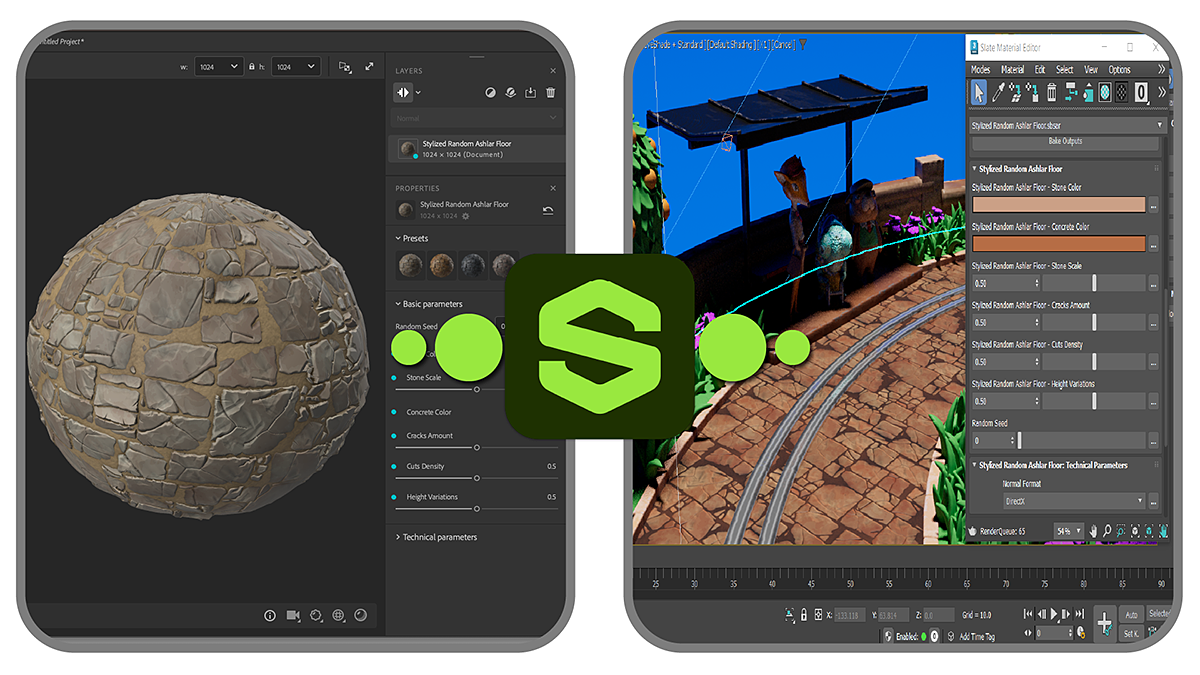Click the Concrete Color swatch in Slate editor
The image size is (1200, 675).
click(1059, 244)
